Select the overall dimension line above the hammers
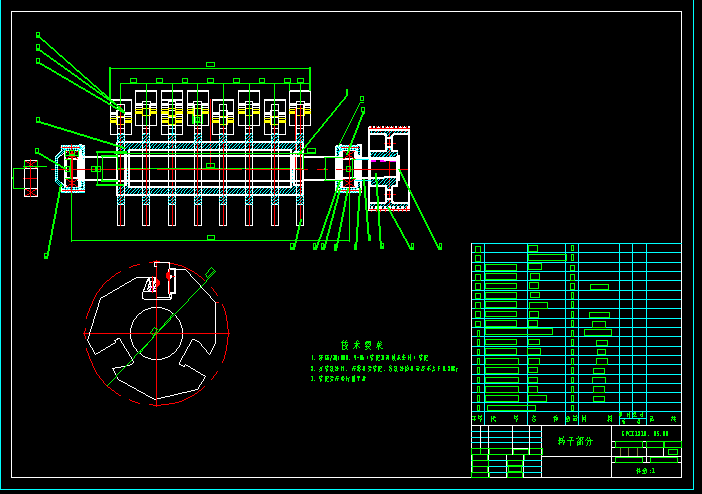Image resolution: width=702 pixels, height=494 pixels. click(x=210, y=68)
